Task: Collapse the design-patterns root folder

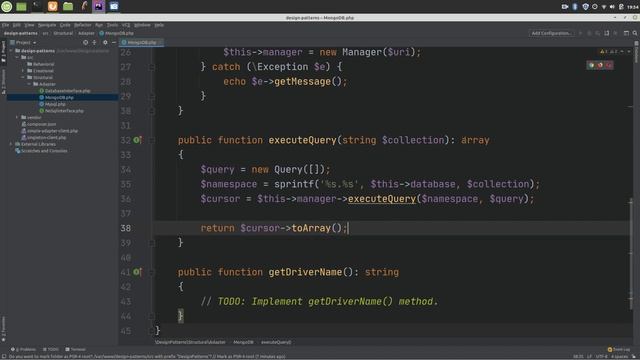Action: tap(11, 51)
